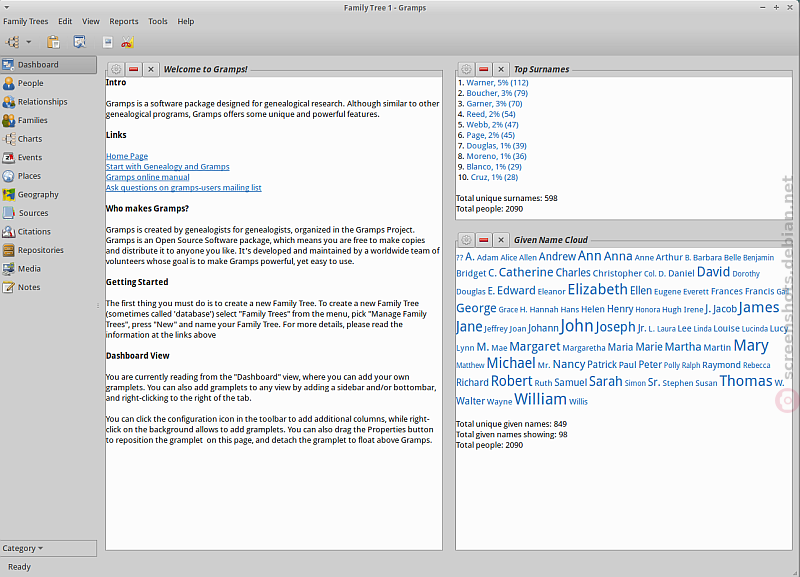
Task: Pick Catherine in the given name cloud
Action: [526, 272]
